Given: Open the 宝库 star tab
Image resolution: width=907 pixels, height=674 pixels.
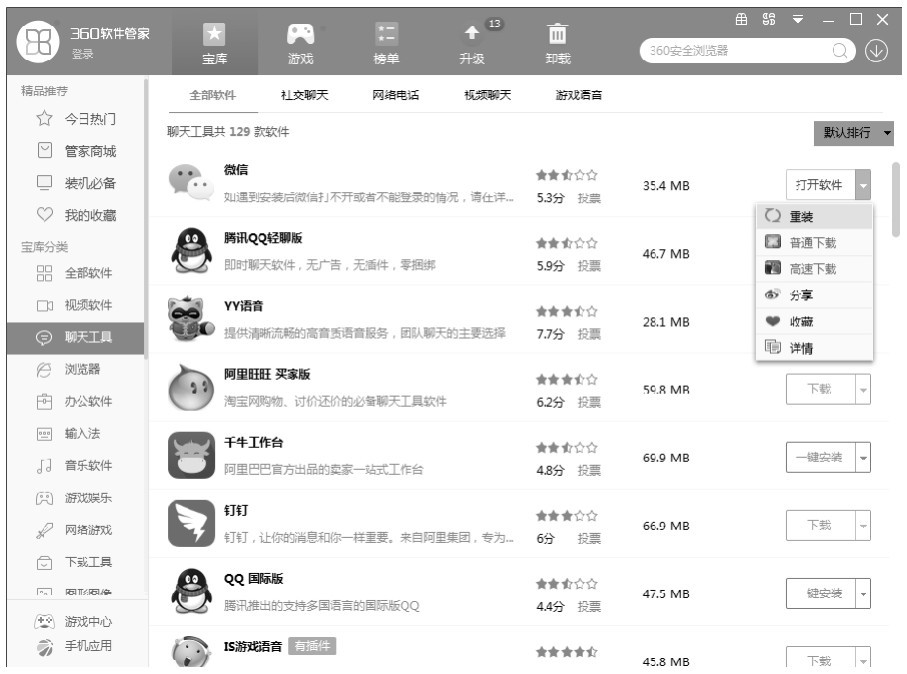Looking at the screenshot, I should point(215,43).
